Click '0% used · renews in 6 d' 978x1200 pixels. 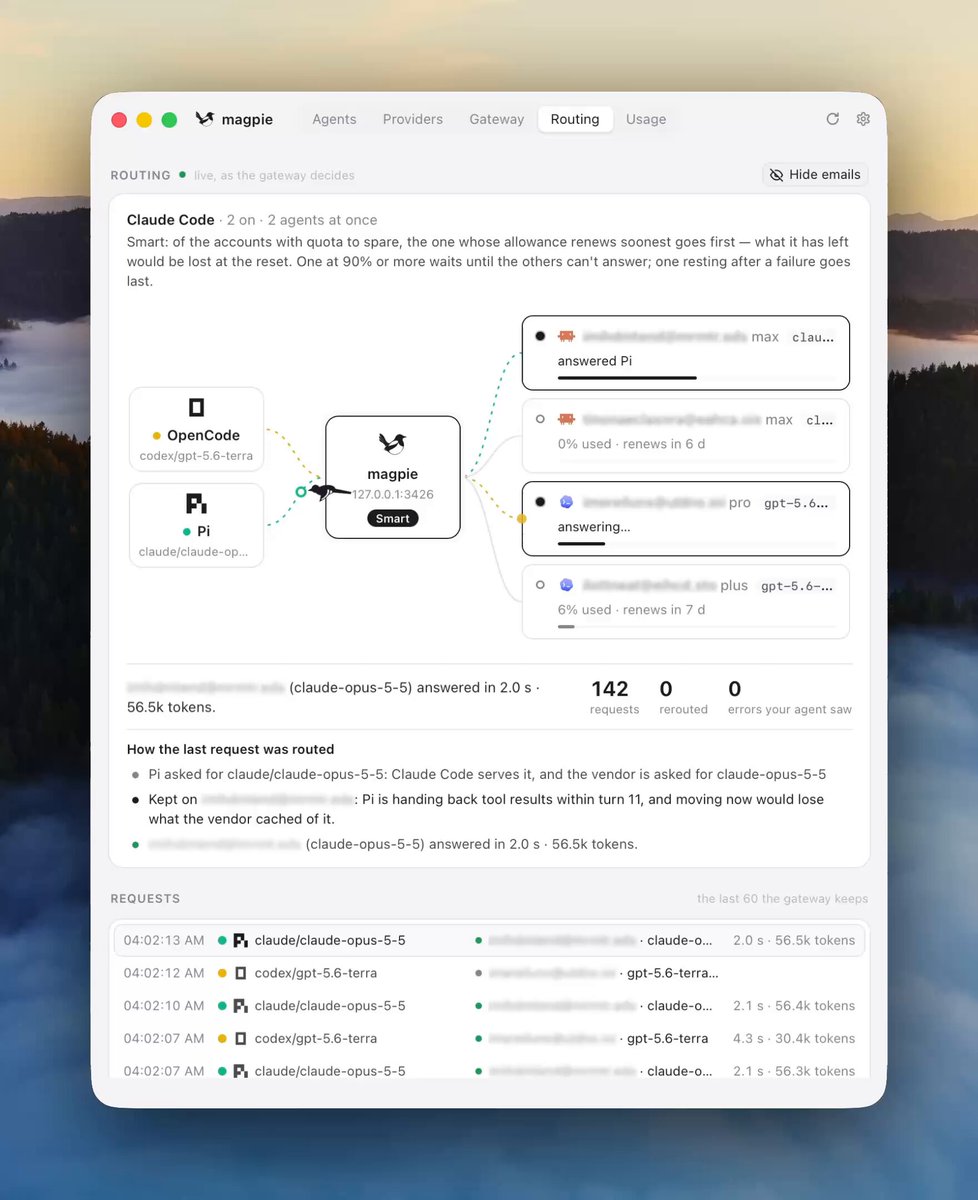(x=631, y=444)
